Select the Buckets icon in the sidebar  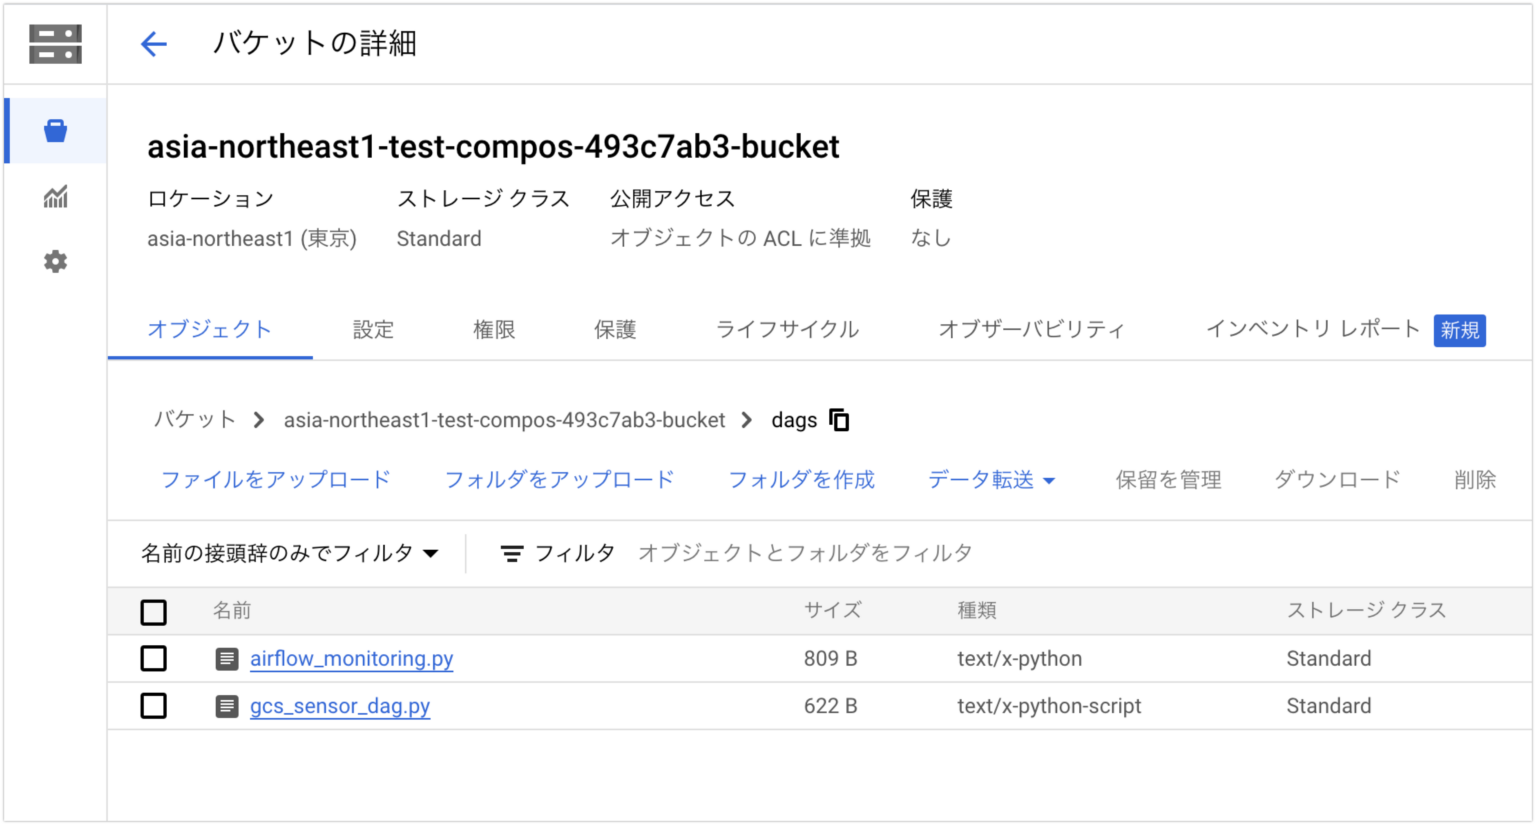pos(55,130)
